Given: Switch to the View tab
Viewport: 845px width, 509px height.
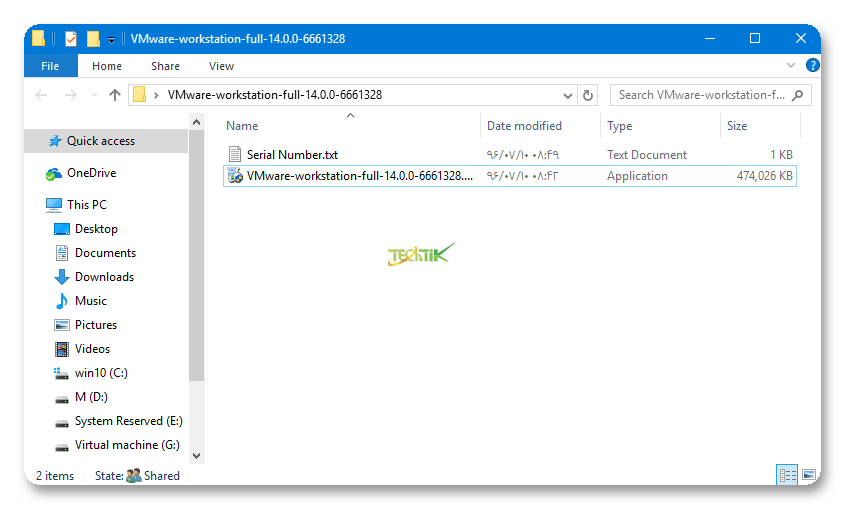Looking at the screenshot, I should 221,66.
